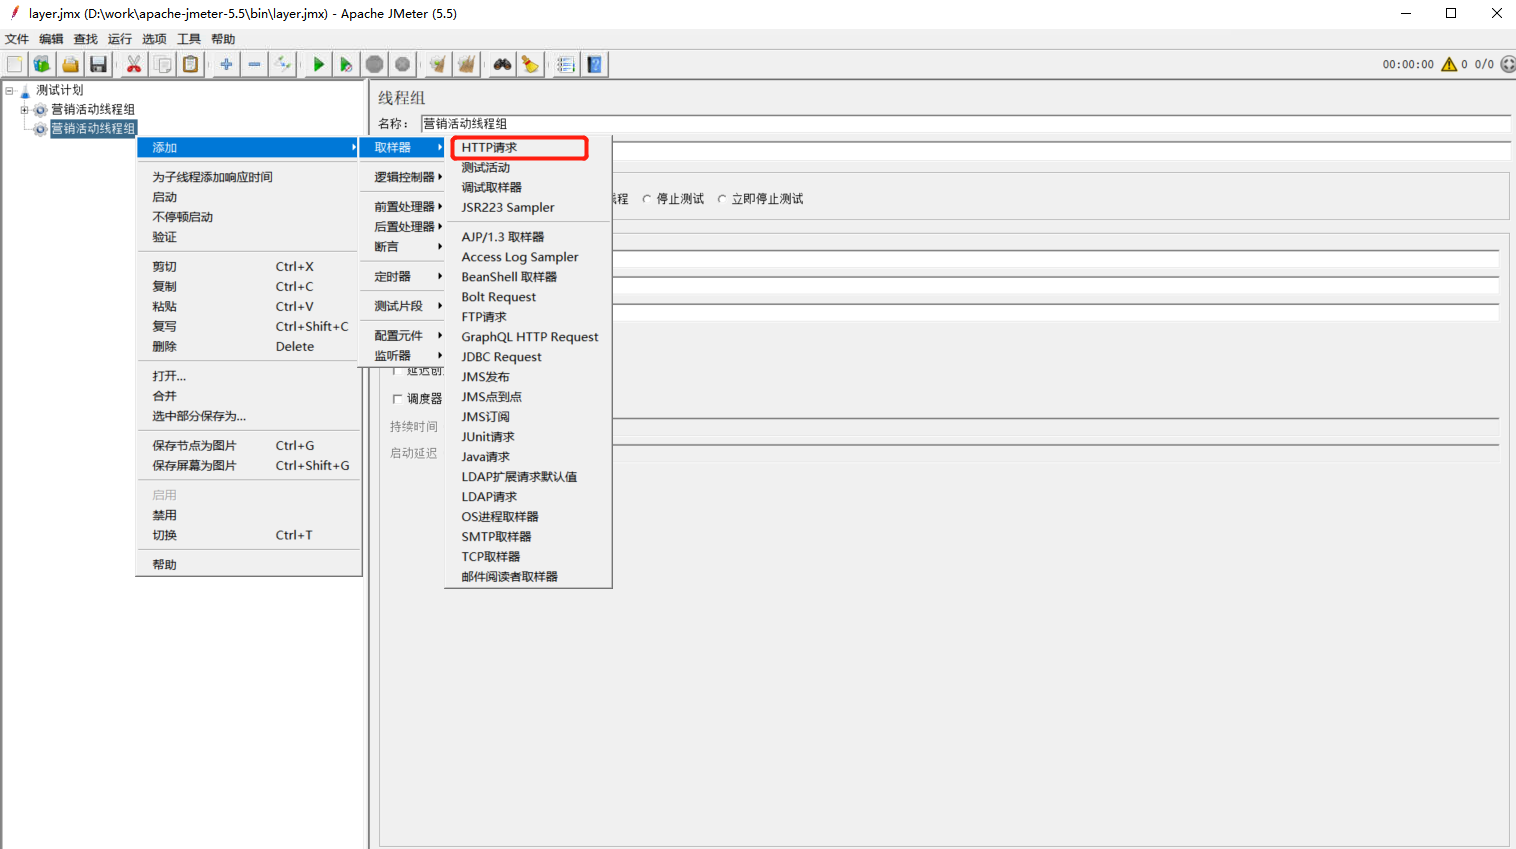The width and height of the screenshot is (1516, 849).
Task: Click the Expand All plus icon
Action: (227, 64)
